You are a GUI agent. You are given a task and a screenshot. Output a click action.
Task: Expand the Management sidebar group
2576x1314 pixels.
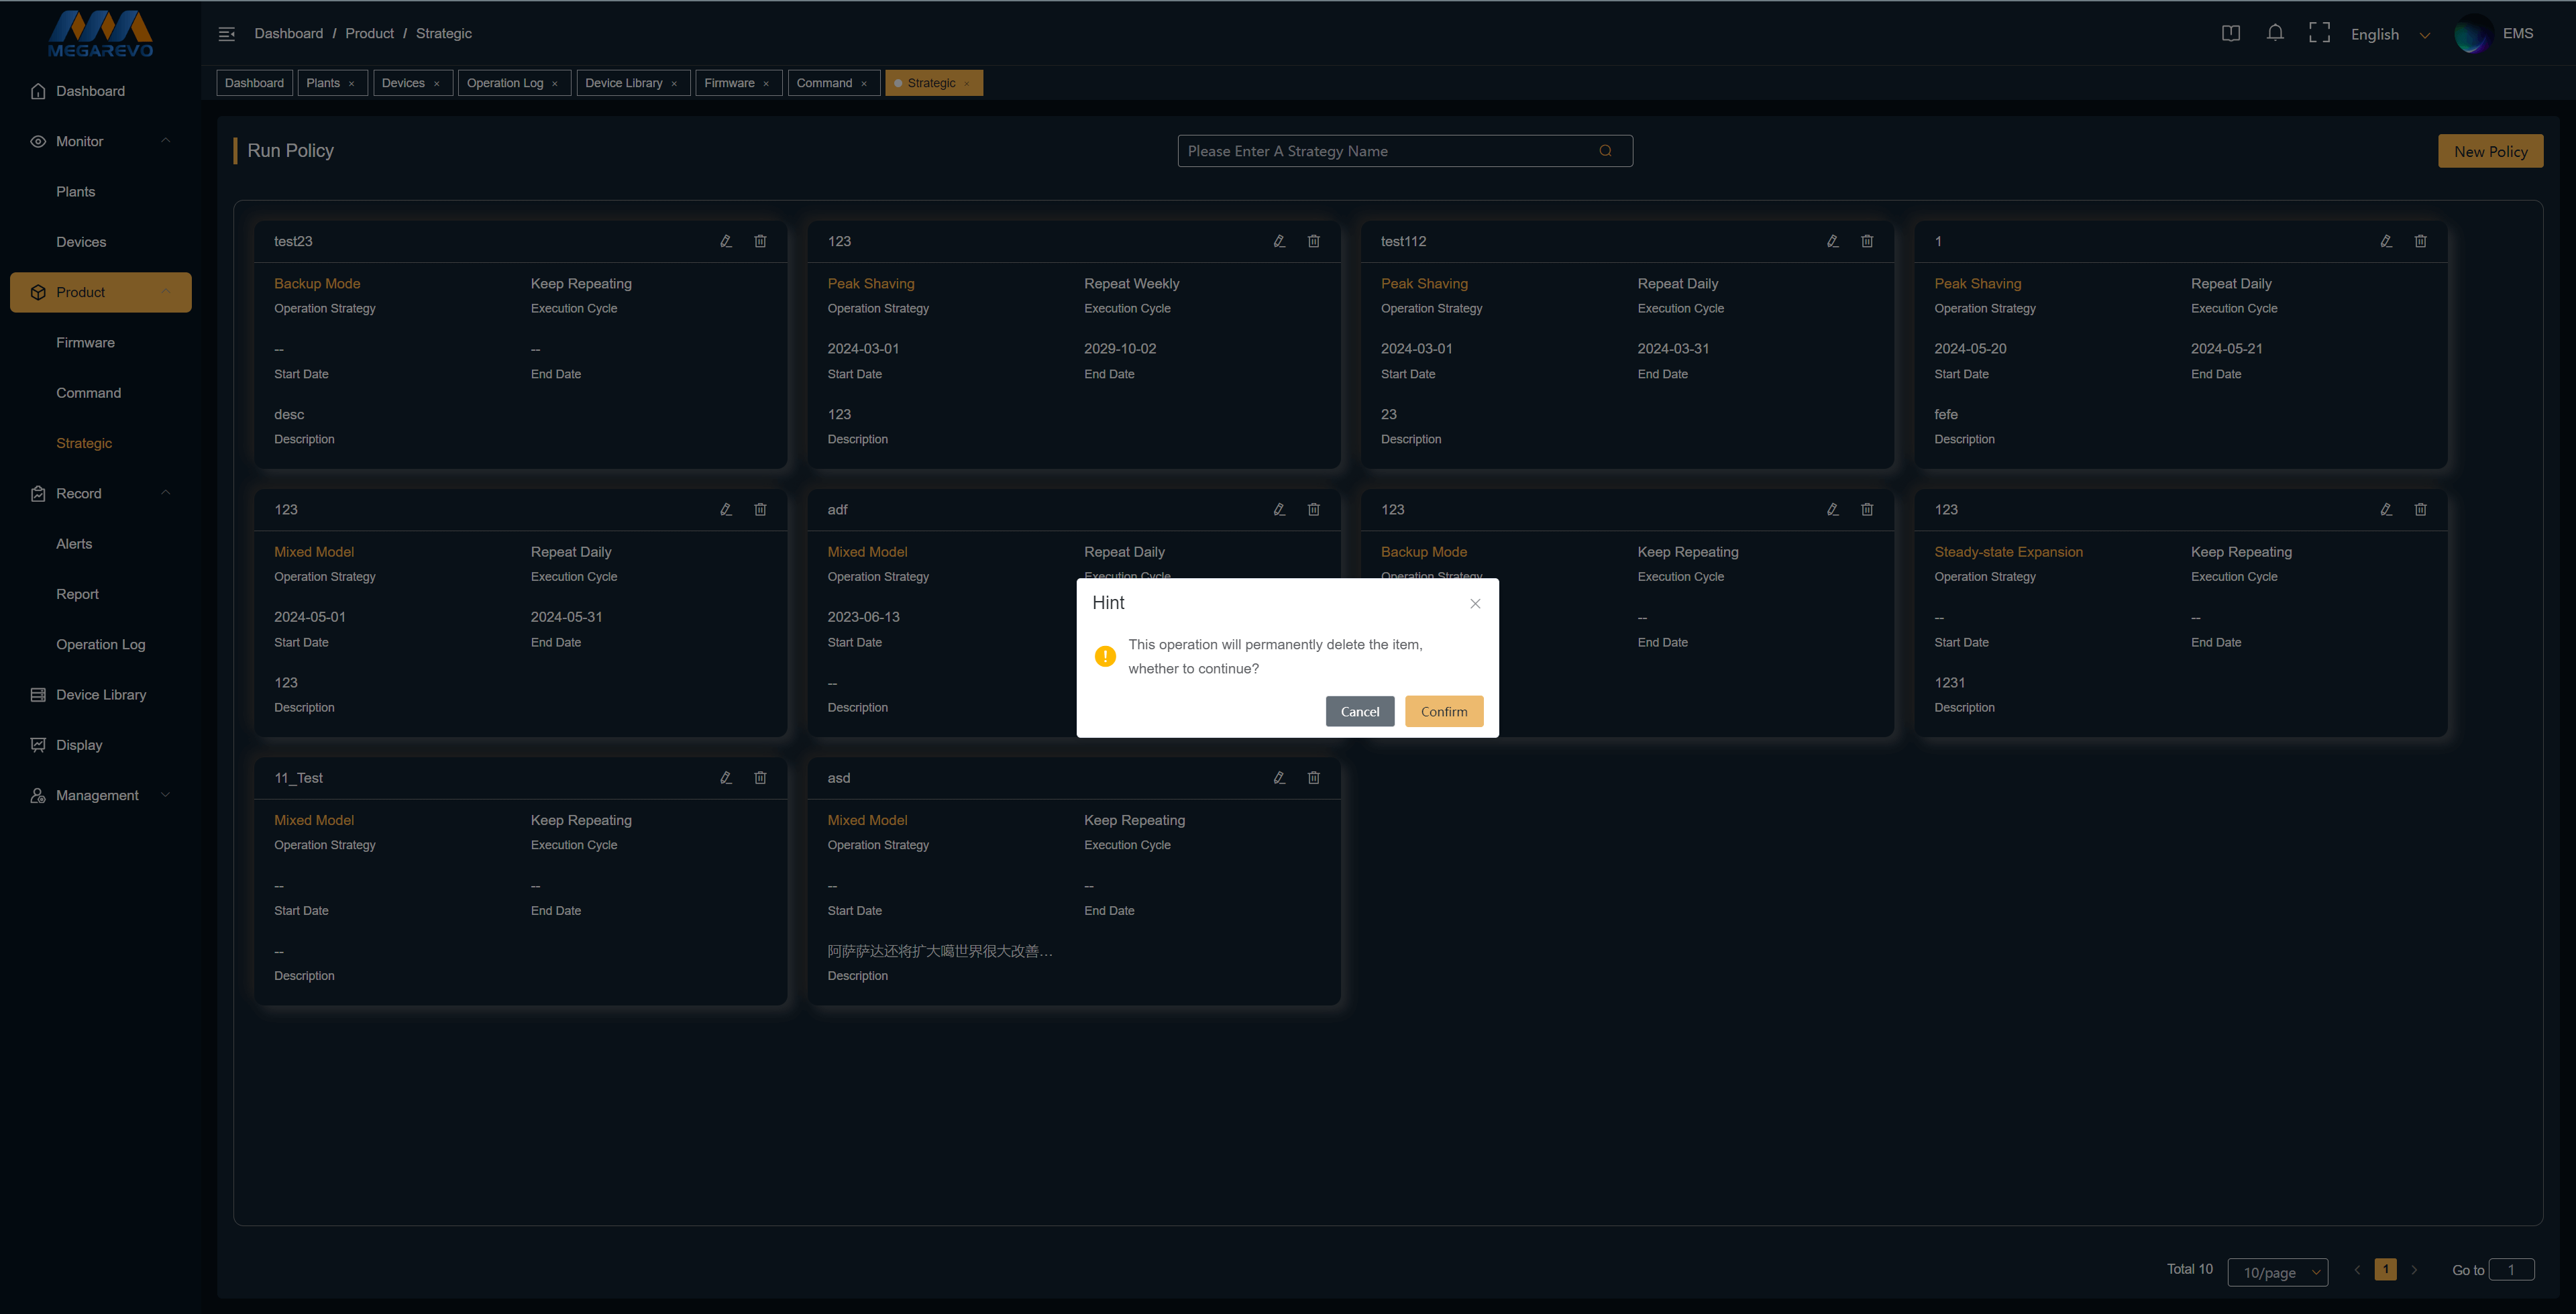coord(100,795)
